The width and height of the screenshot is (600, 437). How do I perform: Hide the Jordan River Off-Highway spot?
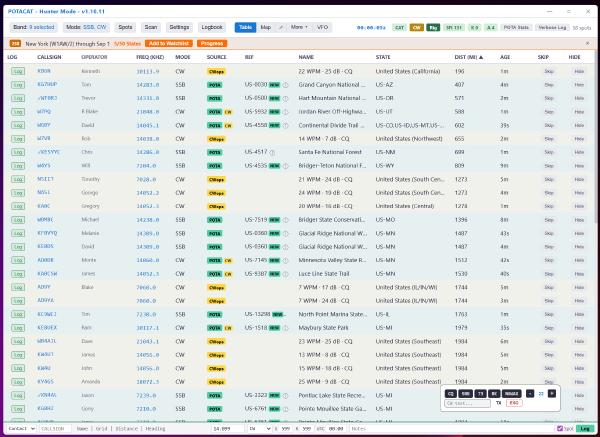tap(579, 112)
